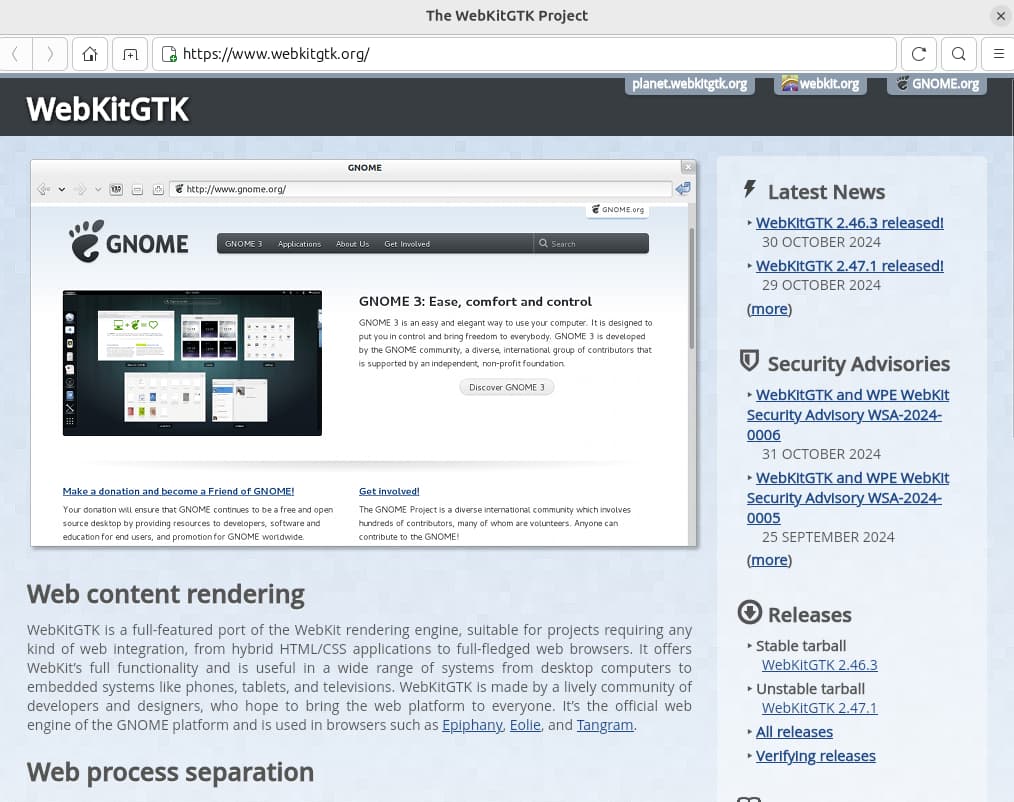This screenshot has height=802, width=1014.
Task: Click the window title The WebKitGTK Project
Action: [x=506, y=16]
